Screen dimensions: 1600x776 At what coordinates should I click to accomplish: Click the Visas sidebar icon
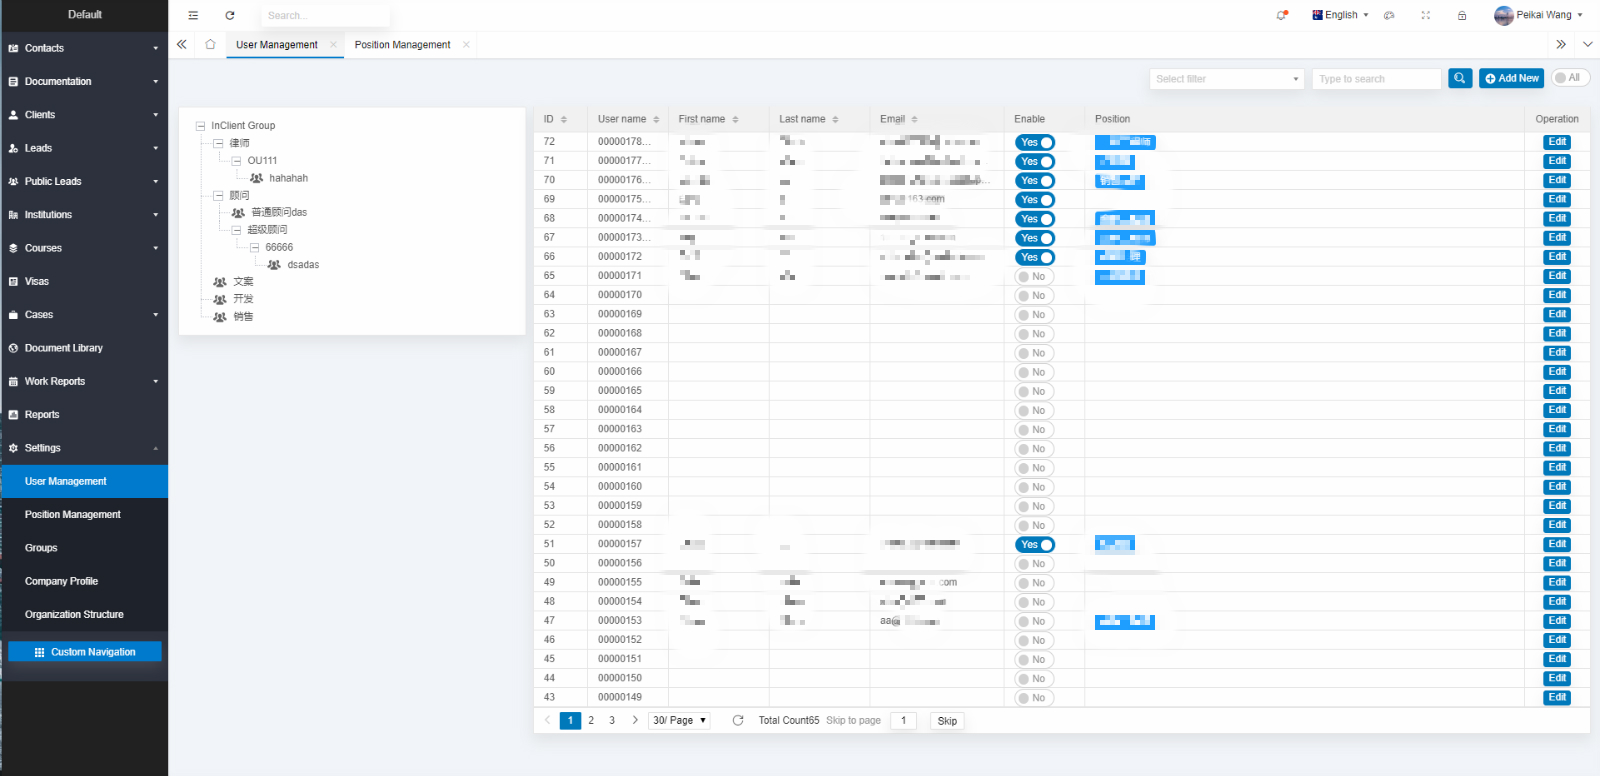point(13,281)
